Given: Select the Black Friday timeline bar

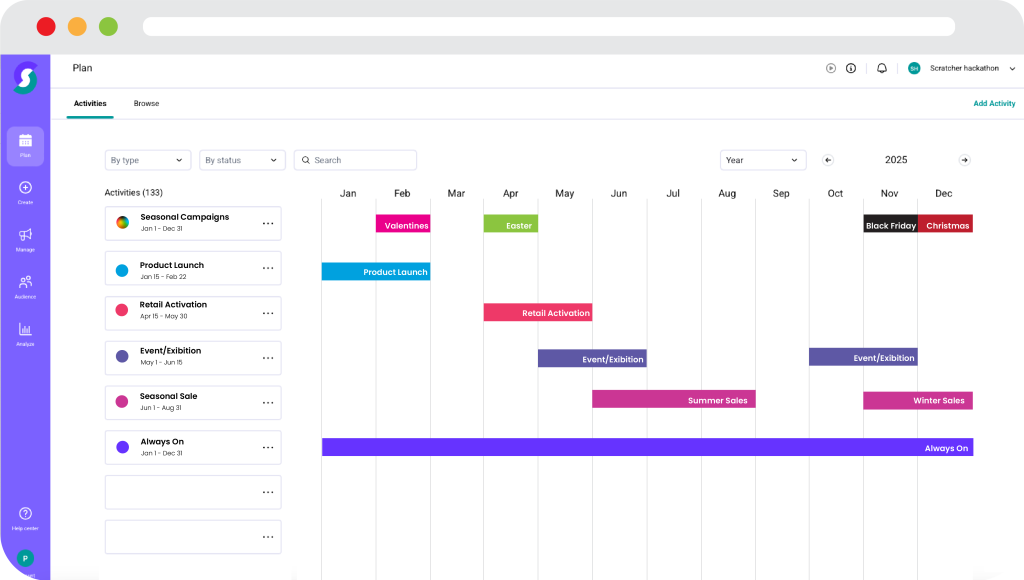Looking at the screenshot, I should tap(891, 223).
